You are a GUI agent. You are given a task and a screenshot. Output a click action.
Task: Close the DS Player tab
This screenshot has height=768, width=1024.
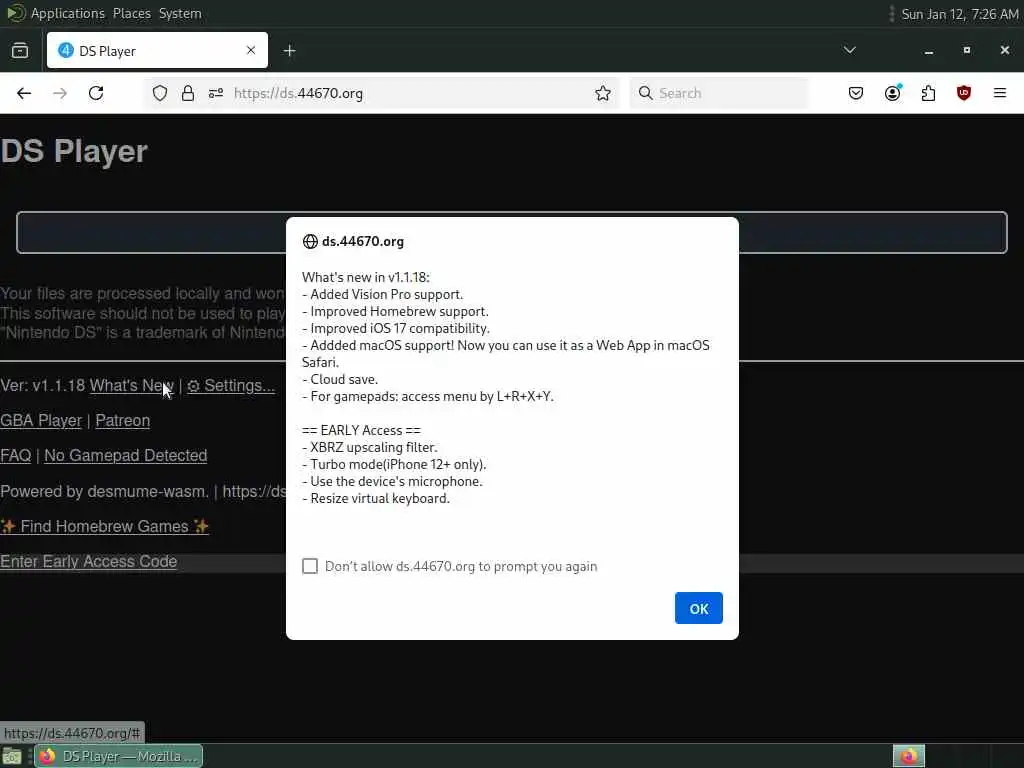pos(251,50)
